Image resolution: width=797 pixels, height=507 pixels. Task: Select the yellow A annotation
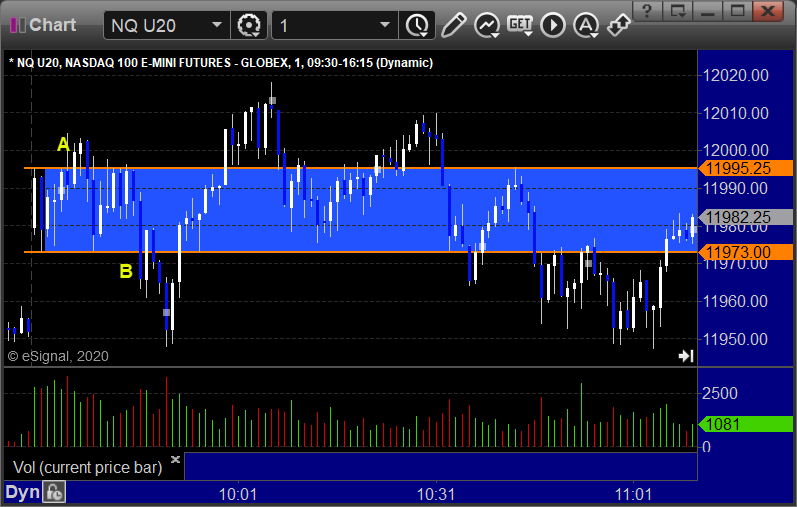63,144
